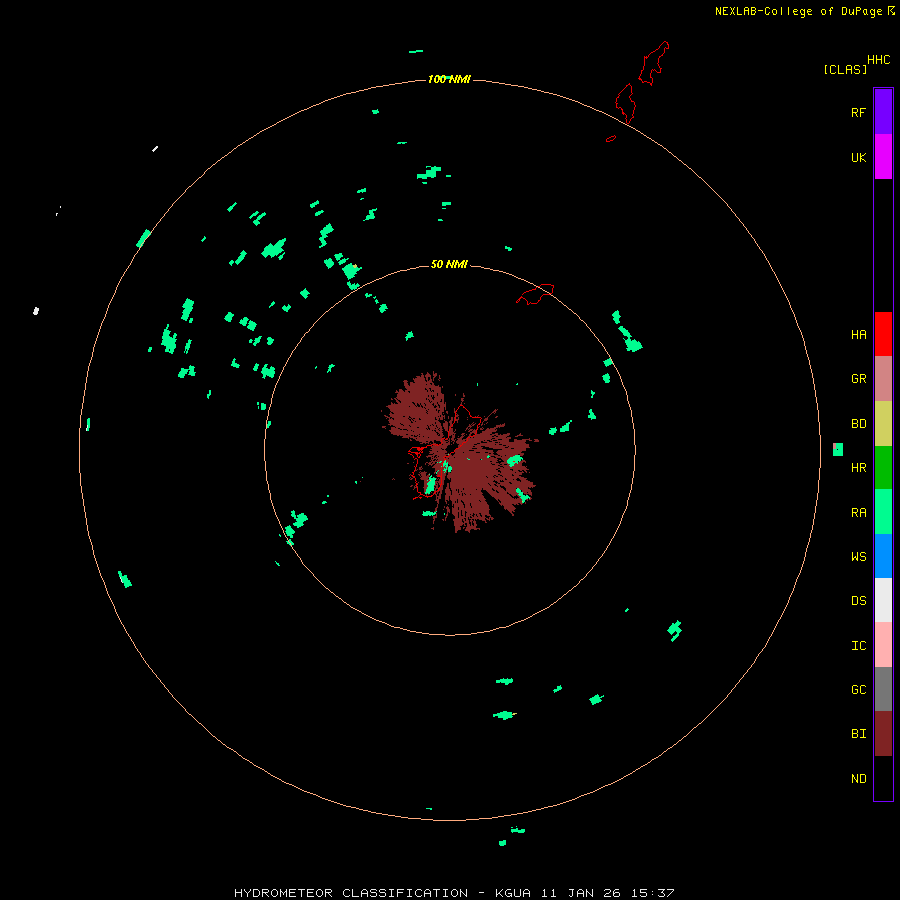Click the WS legend label
Viewport: 900px width, 900px height.
[x=858, y=556]
